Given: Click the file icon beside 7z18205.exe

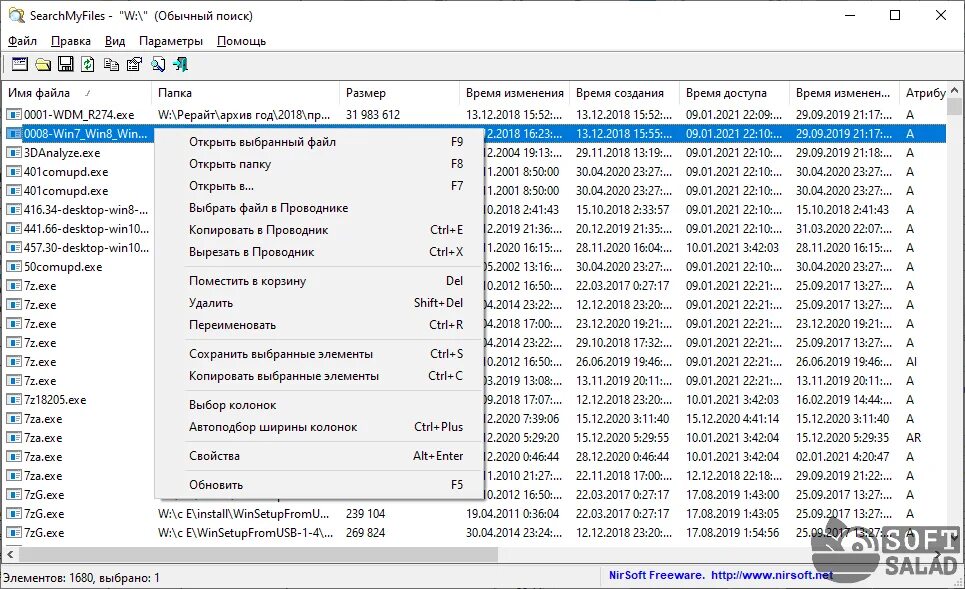Looking at the screenshot, I should [x=14, y=400].
